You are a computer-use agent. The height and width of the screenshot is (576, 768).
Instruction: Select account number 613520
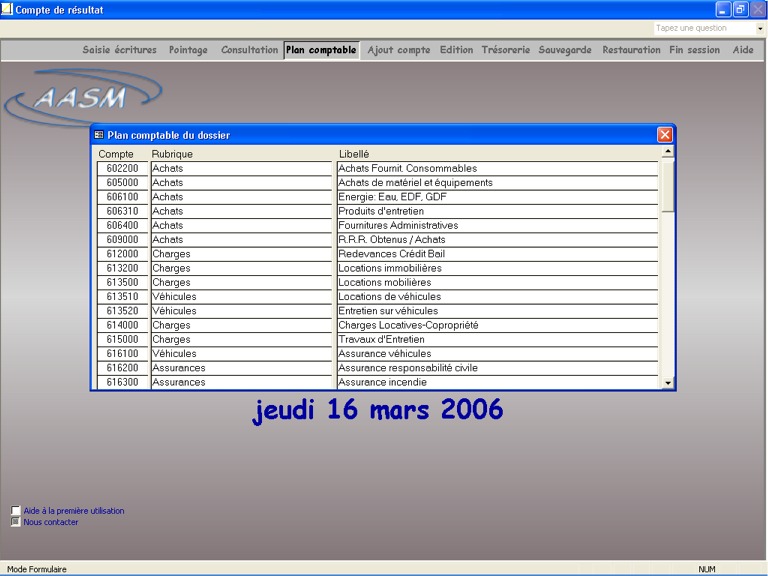122,311
